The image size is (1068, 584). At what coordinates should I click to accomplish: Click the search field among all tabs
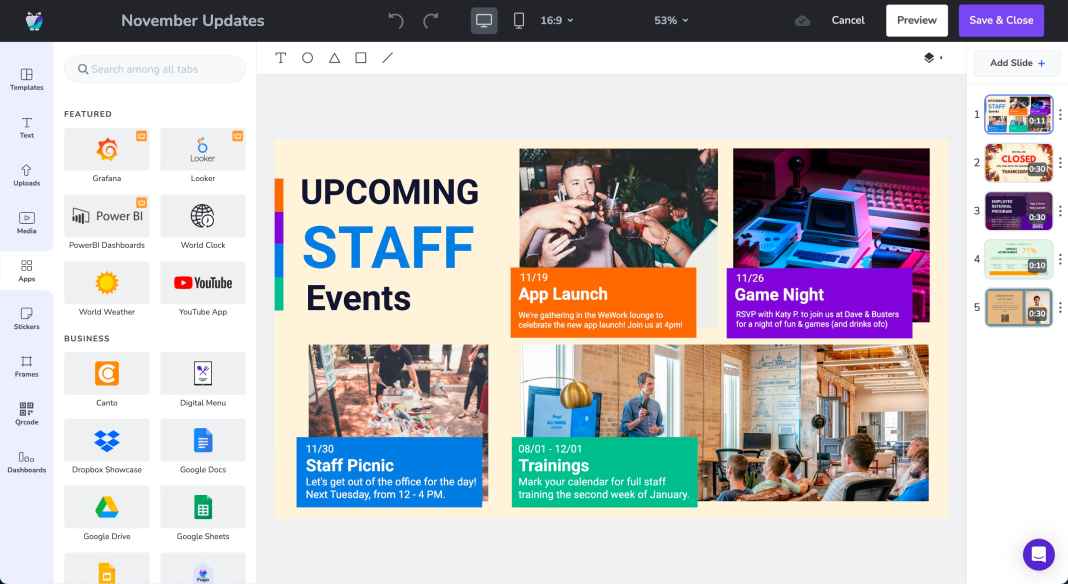[x=154, y=69]
